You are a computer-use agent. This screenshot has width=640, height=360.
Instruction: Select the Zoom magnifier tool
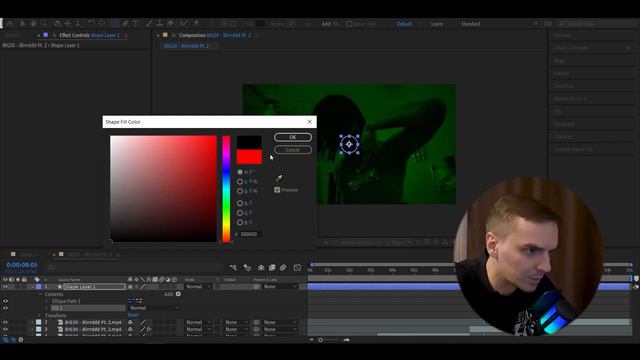point(44,24)
